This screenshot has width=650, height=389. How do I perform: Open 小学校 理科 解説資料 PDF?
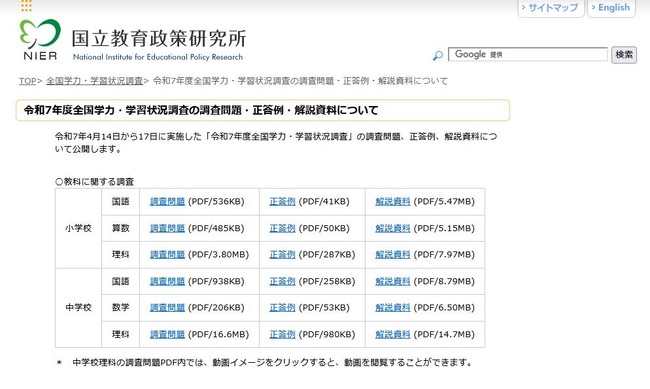point(393,255)
